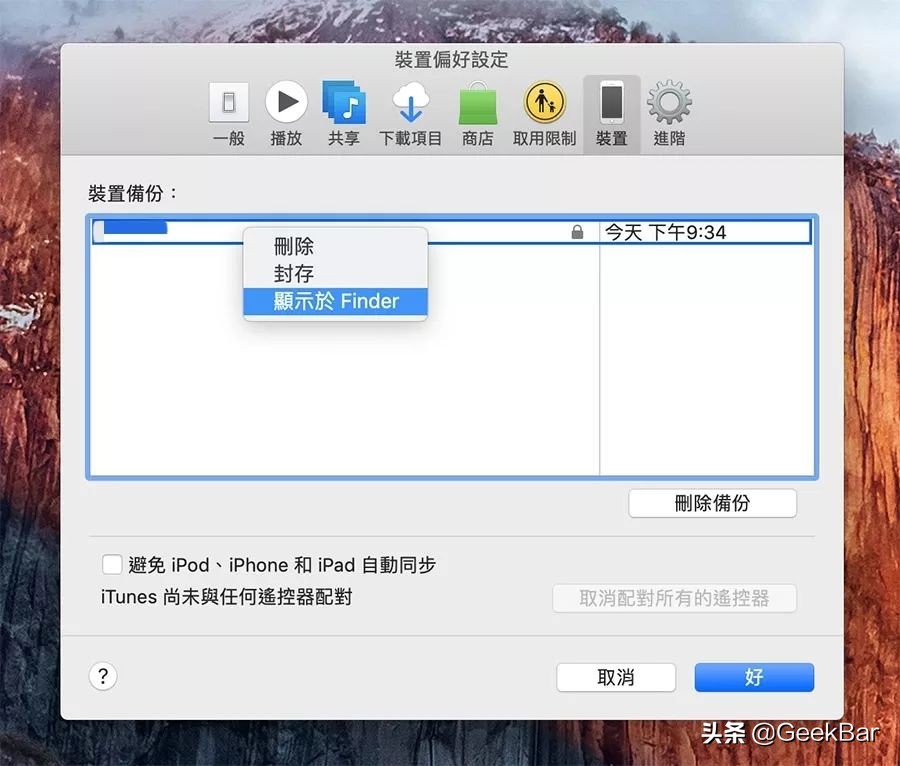Click the disabled 取消配對所有的遙控器 button
This screenshot has height=766, width=900.
coord(674,598)
